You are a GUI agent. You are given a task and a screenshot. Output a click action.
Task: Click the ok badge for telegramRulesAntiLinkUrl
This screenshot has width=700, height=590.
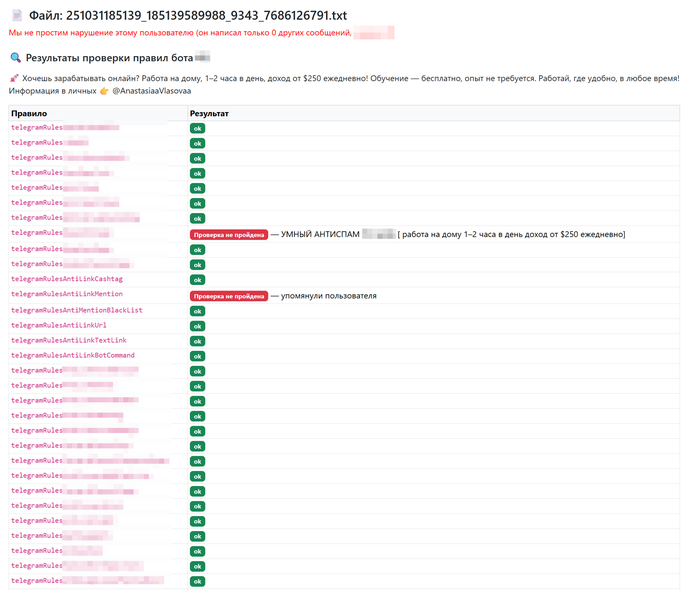click(198, 326)
